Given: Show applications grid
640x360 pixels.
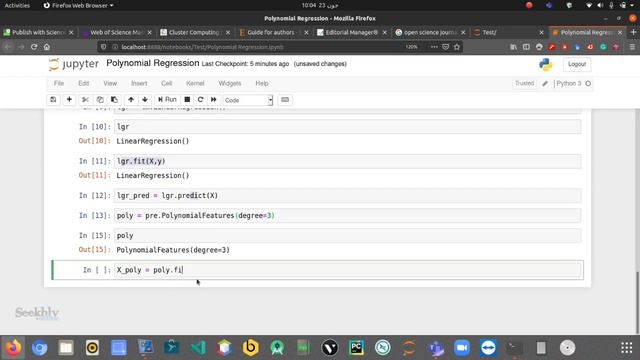Looking at the screenshot, I should pos(627,348).
